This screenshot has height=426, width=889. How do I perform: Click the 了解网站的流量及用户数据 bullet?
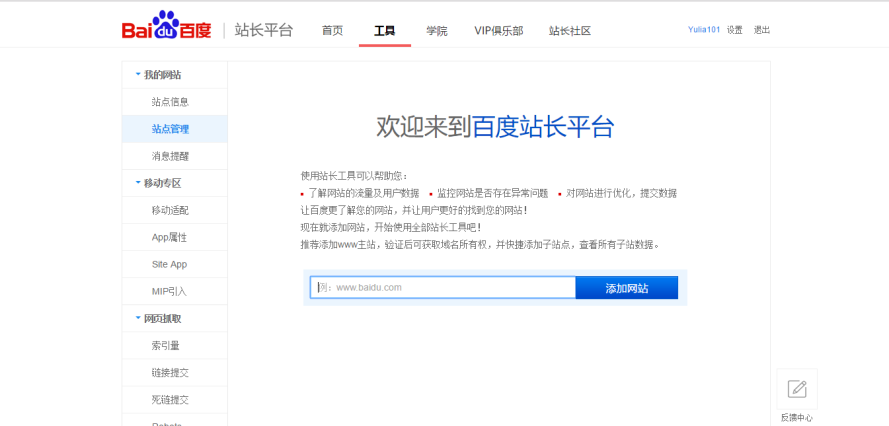pyautogui.click(x=364, y=193)
